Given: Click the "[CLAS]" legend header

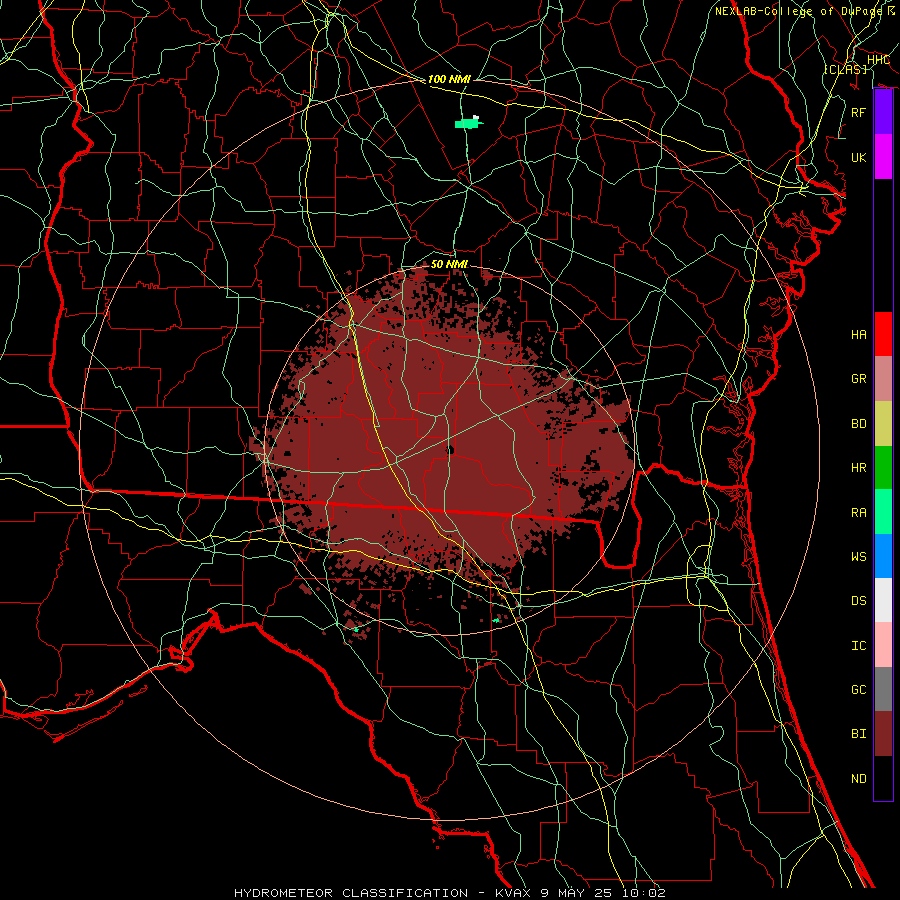Looking at the screenshot, I should (x=845, y=69).
